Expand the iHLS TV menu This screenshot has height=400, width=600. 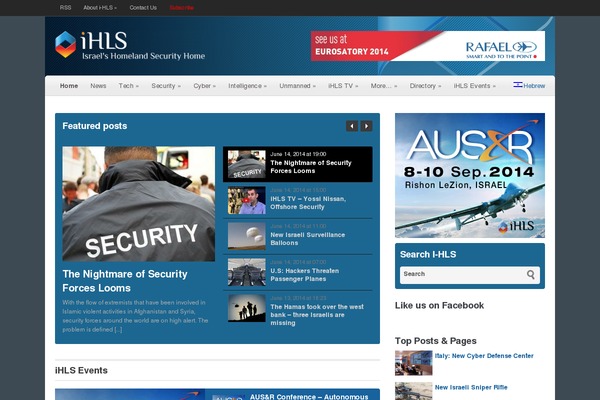point(343,86)
